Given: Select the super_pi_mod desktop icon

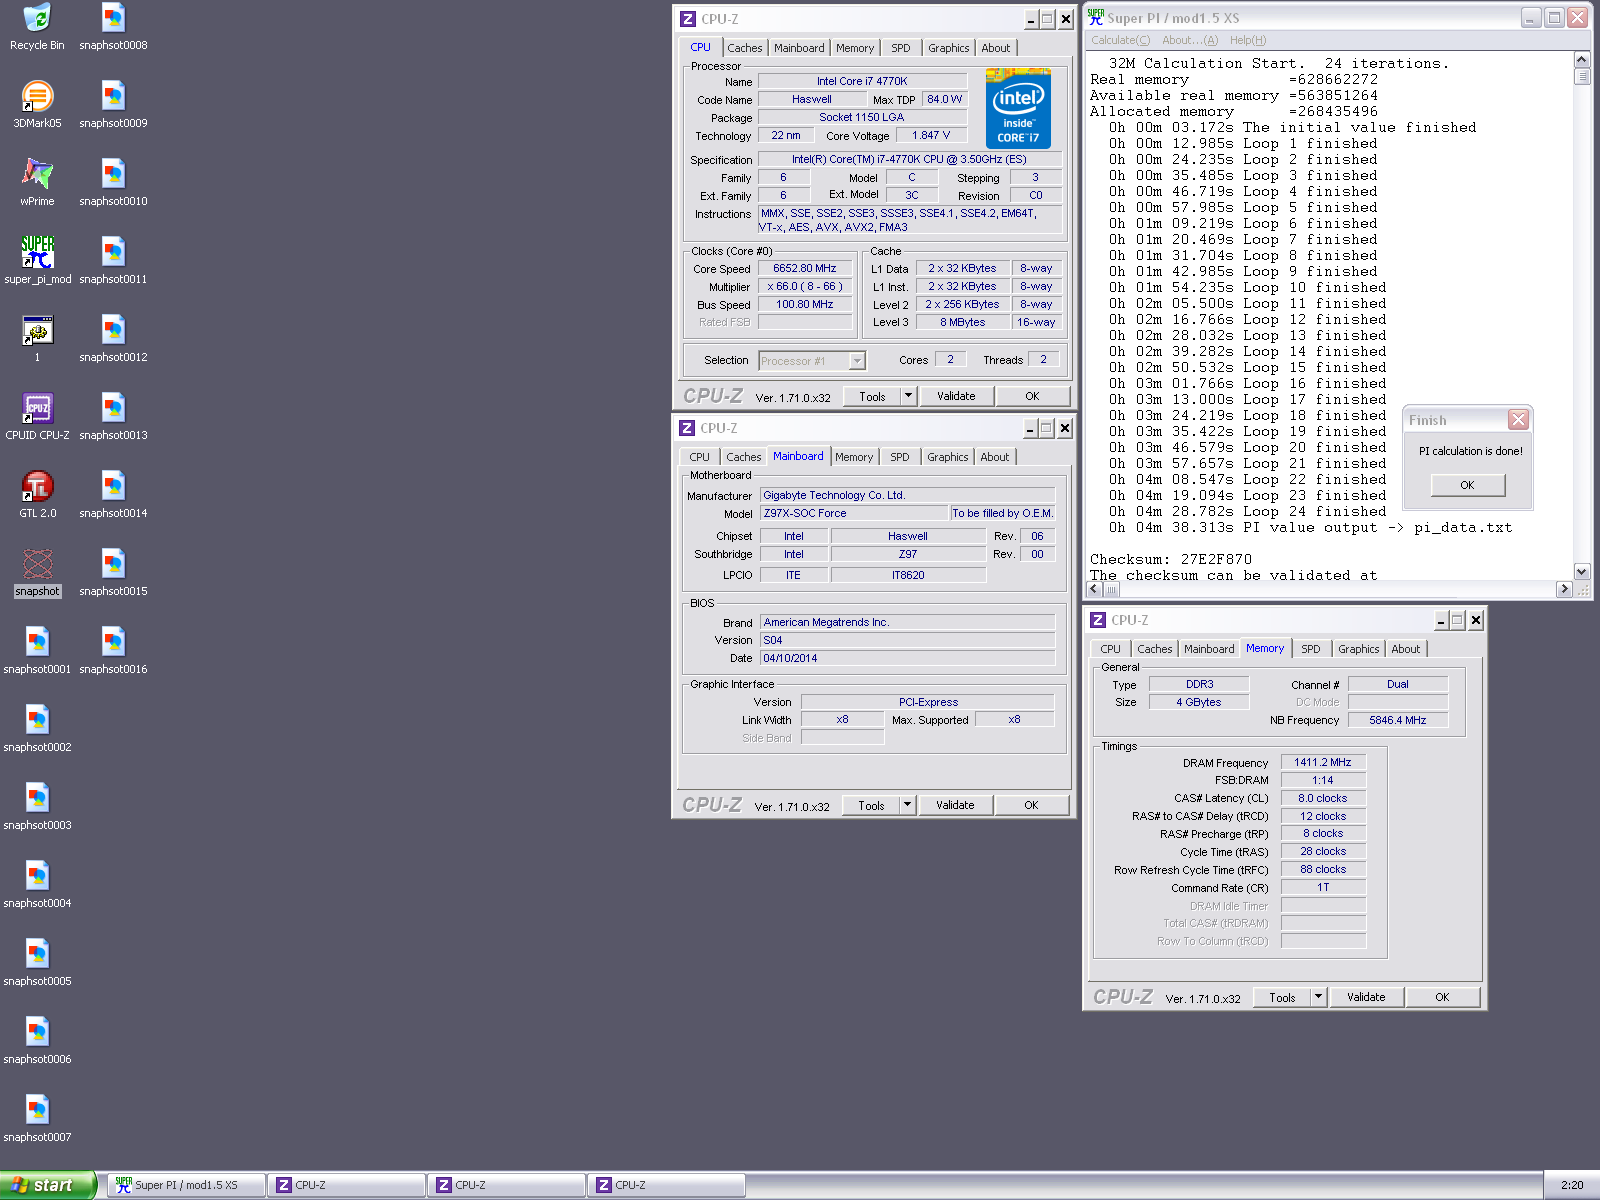Looking at the screenshot, I should click(37, 260).
